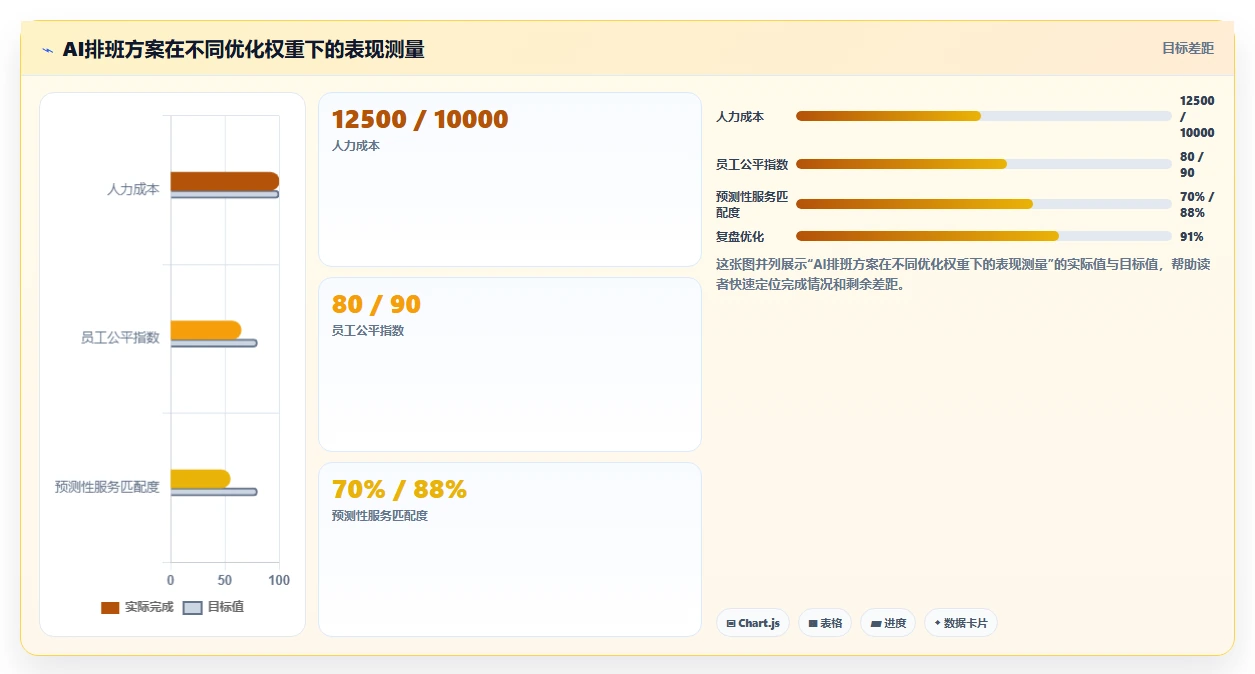Select the 70% / 88% data card

click(x=510, y=550)
